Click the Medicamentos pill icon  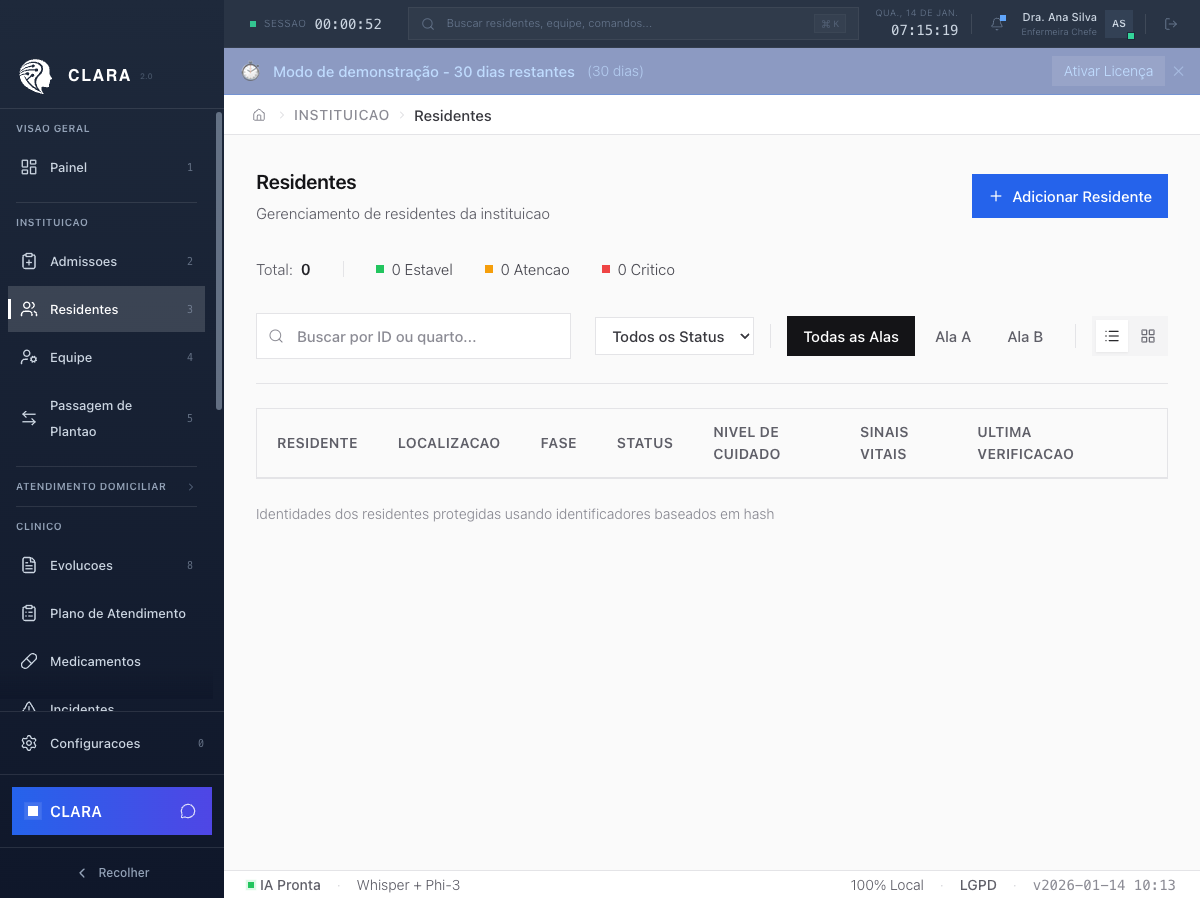pyautogui.click(x=29, y=661)
